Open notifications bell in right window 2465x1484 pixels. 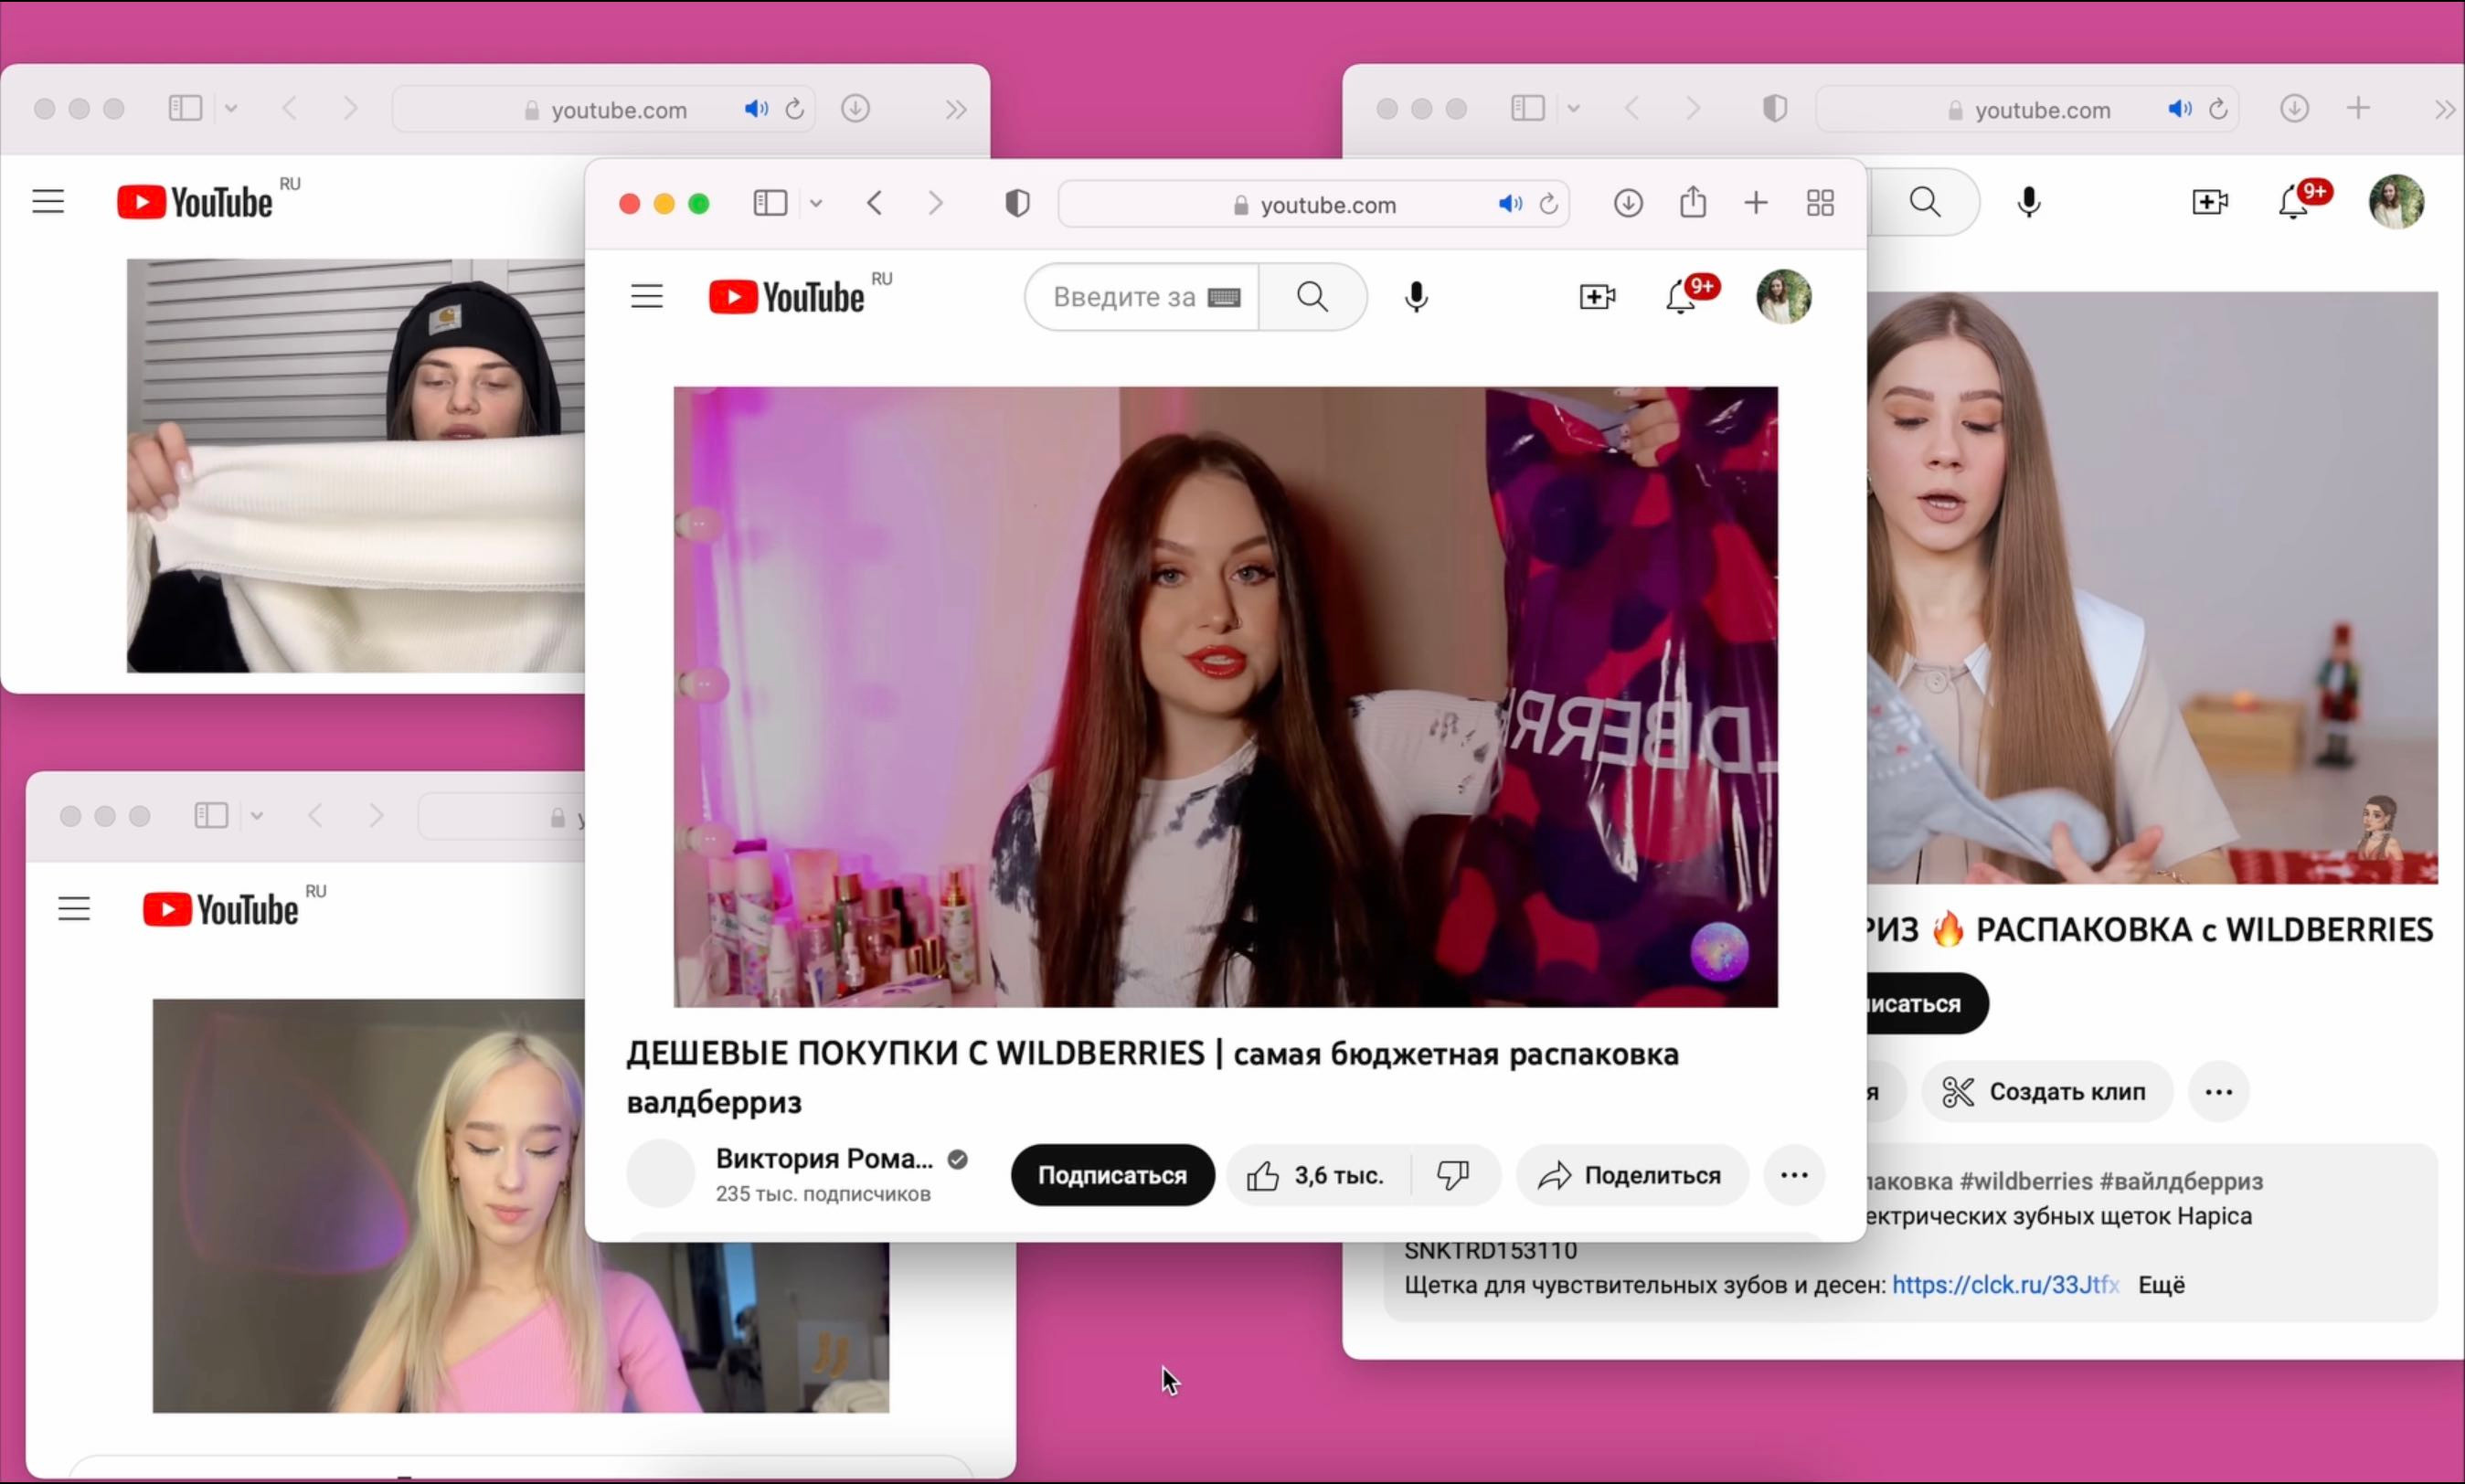coord(2294,202)
